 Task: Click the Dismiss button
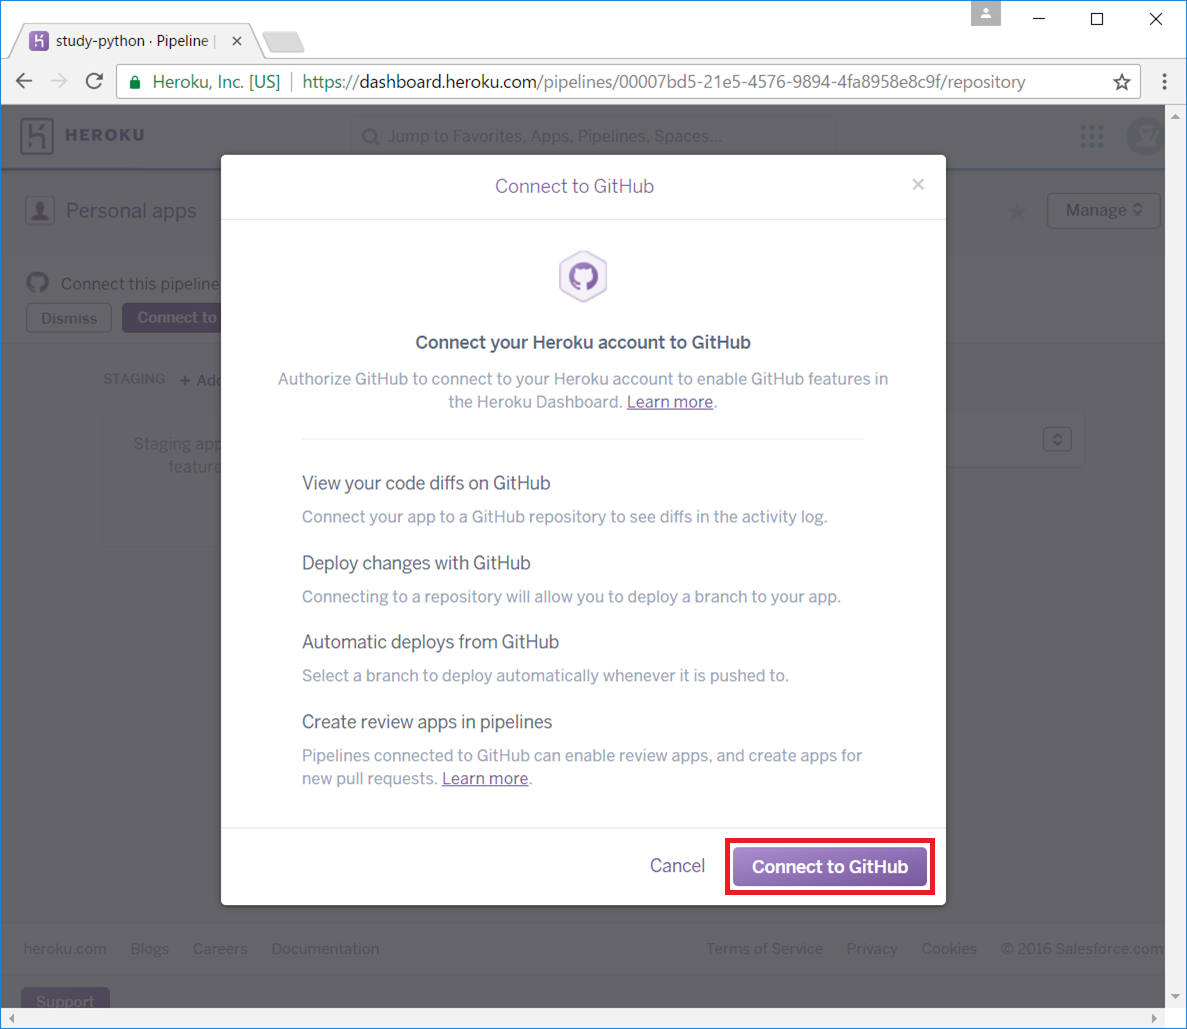pos(69,318)
